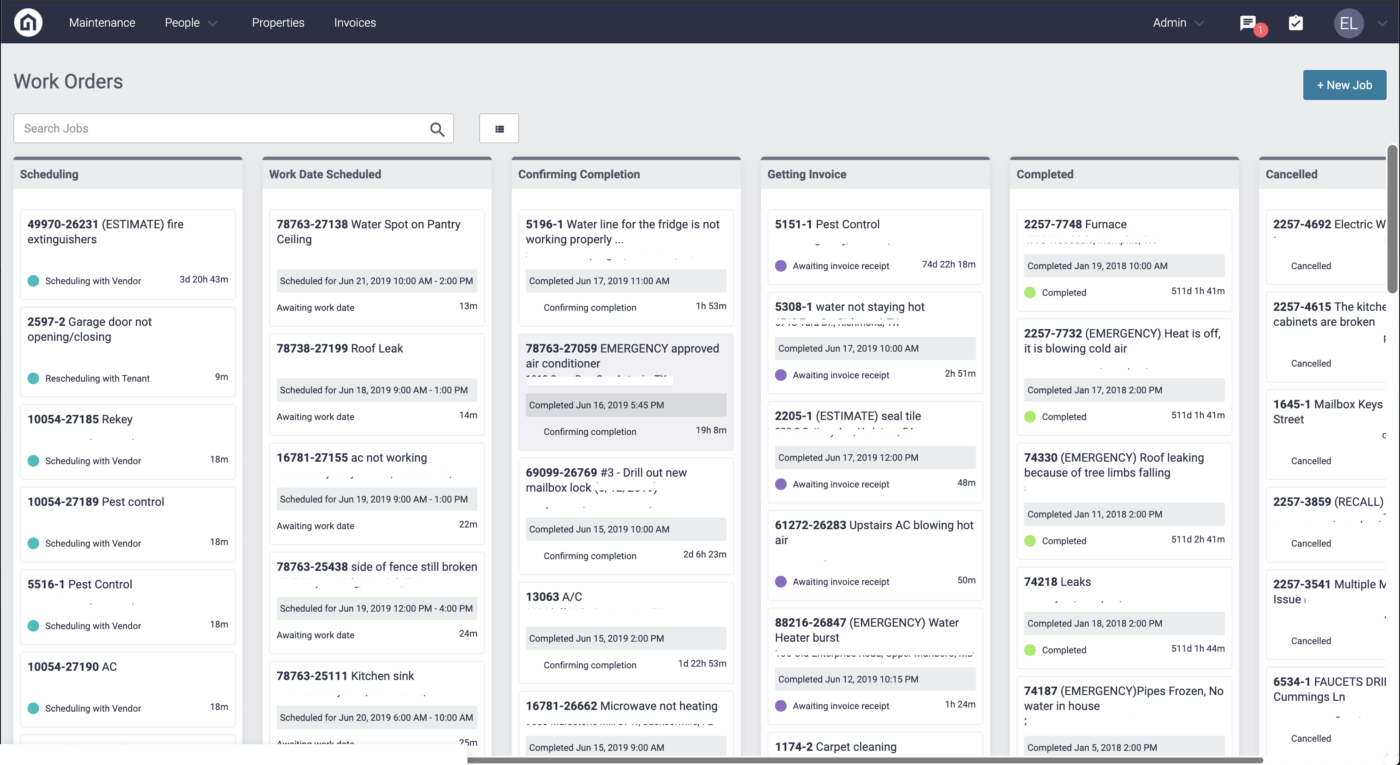Expand the People dropdown menu
The height and width of the screenshot is (765, 1400).
point(190,21)
